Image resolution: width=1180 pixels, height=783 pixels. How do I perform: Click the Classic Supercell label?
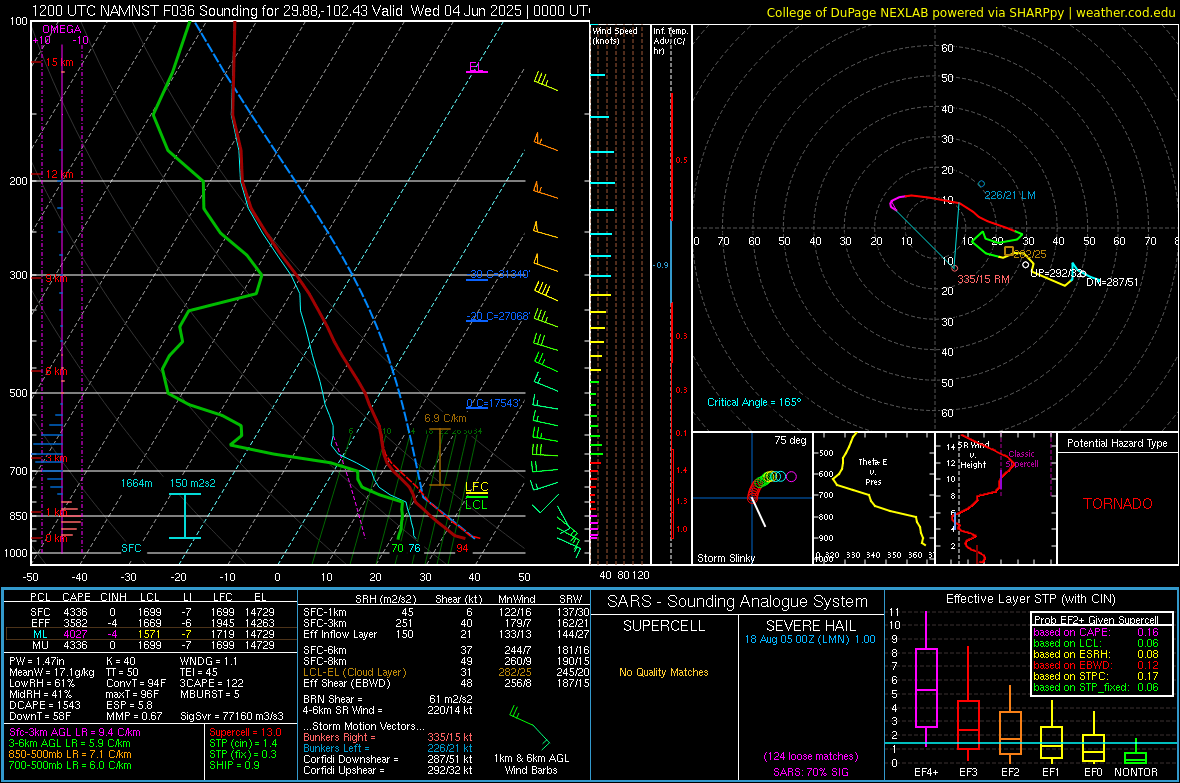click(x=1022, y=459)
